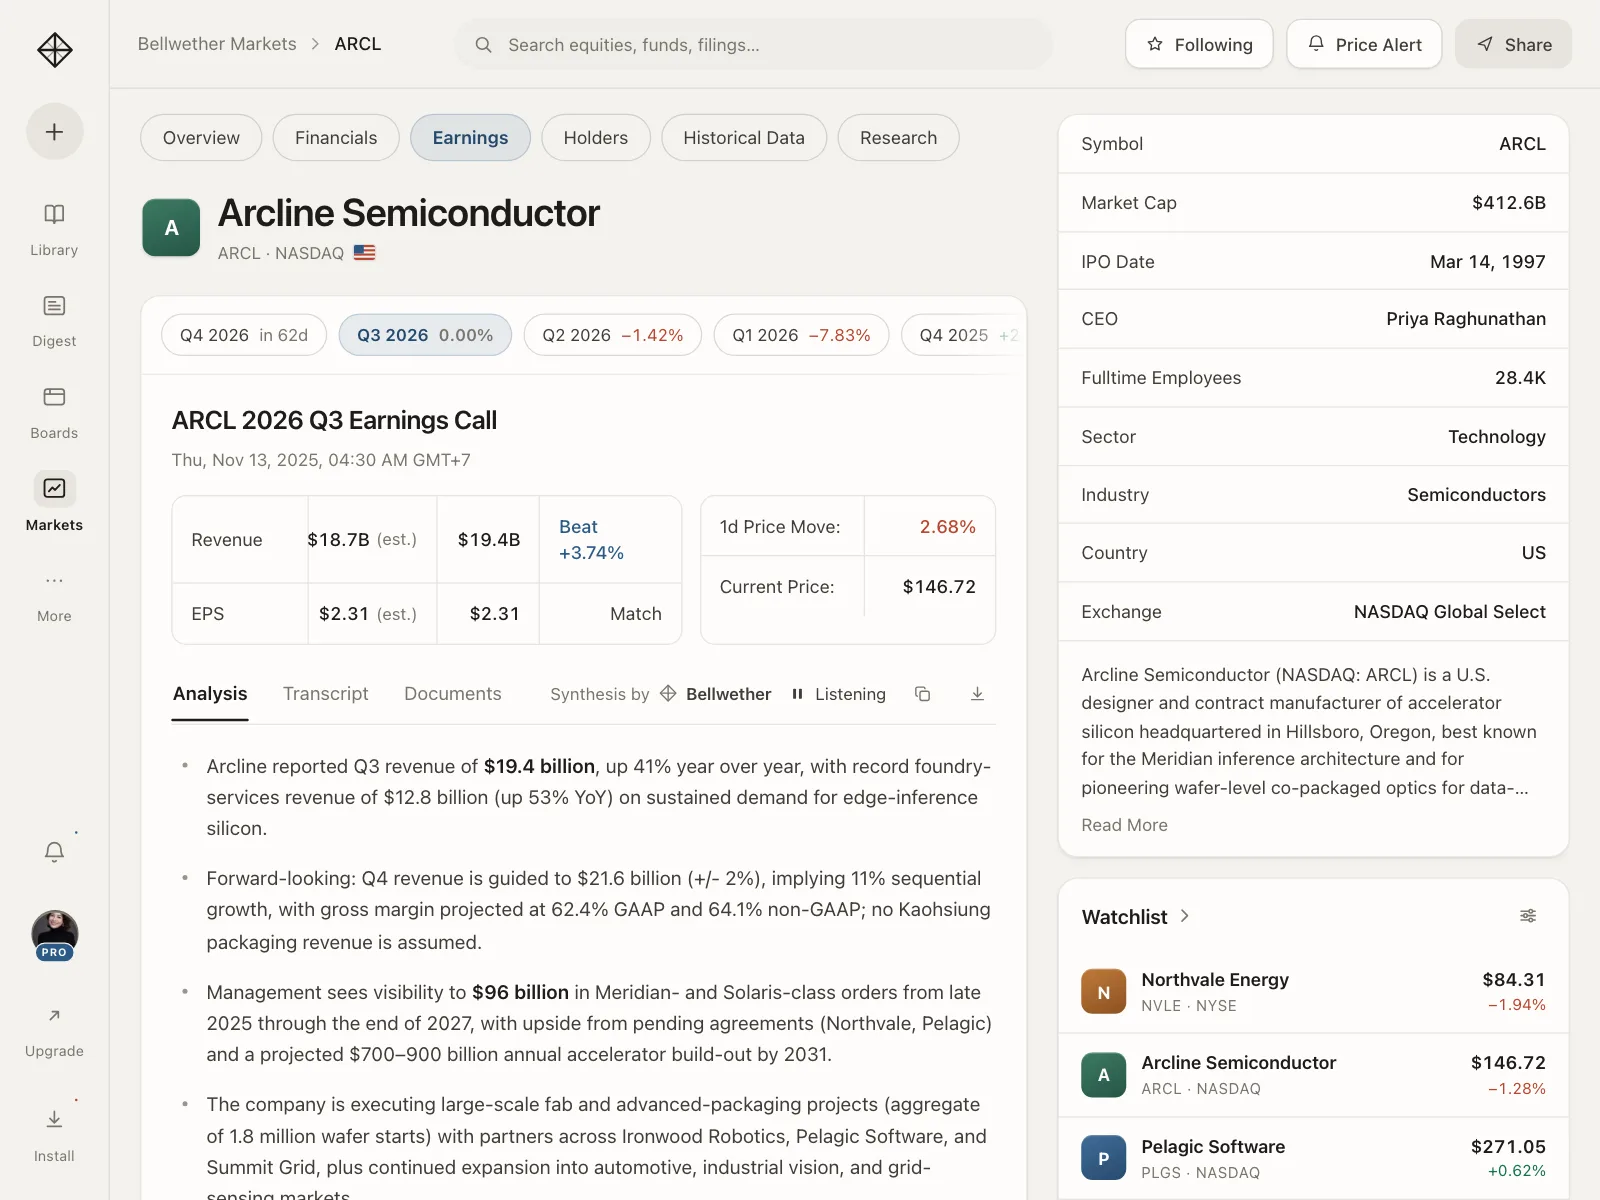Open the Watchlist heading
The width and height of the screenshot is (1600, 1200).
(x=1124, y=917)
